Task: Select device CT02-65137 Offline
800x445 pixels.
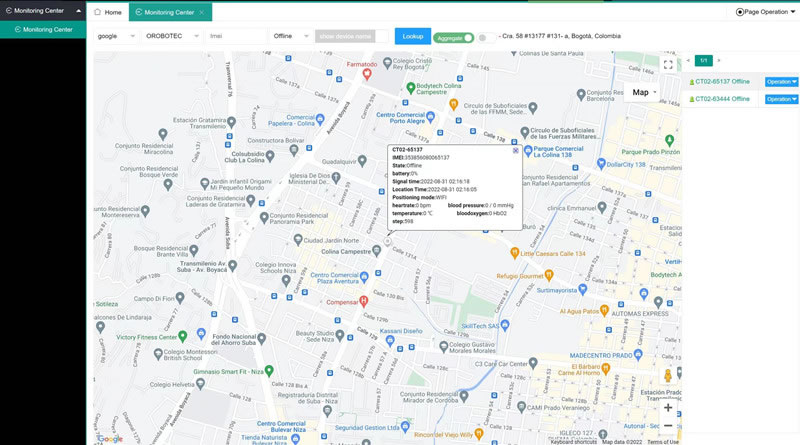Action: point(722,82)
